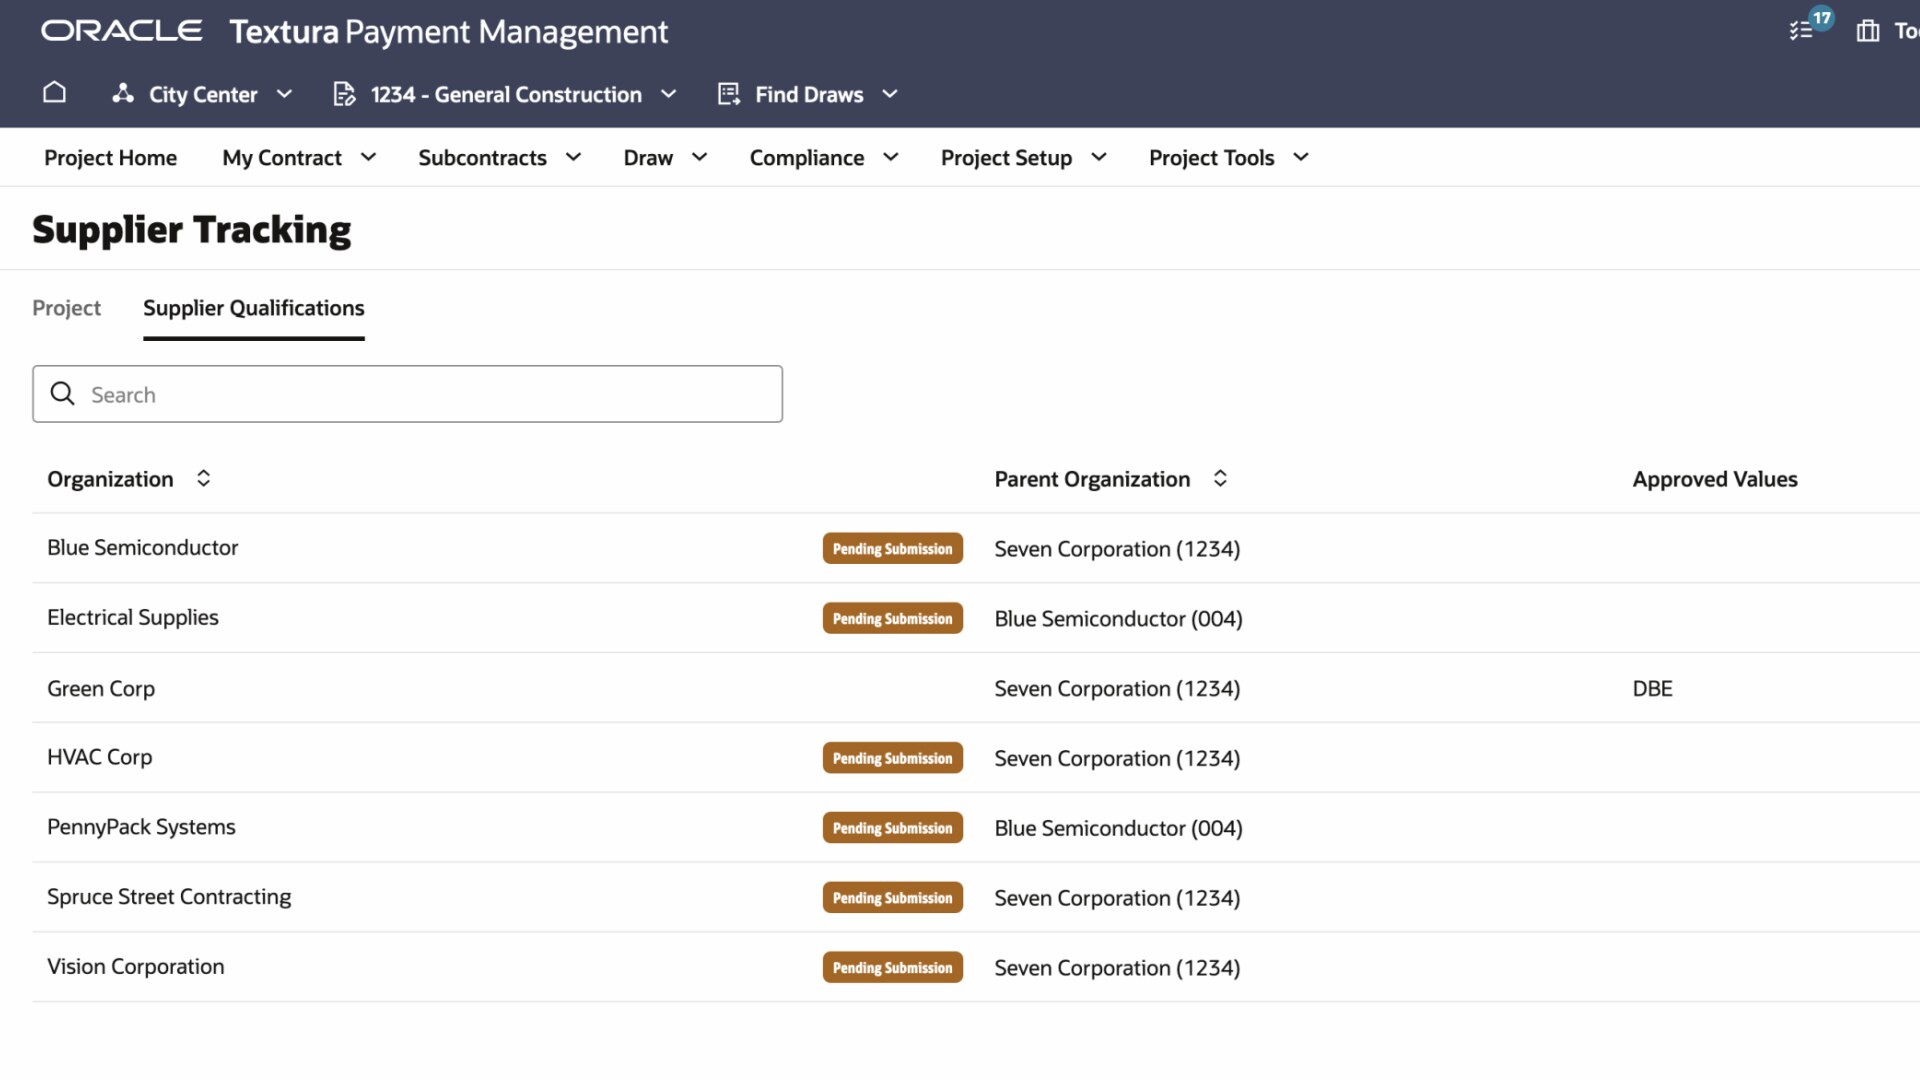The height and width of the screenshot is (1080, 1920).
Task: Click the search magnifier icon
Action: (63, 394)
